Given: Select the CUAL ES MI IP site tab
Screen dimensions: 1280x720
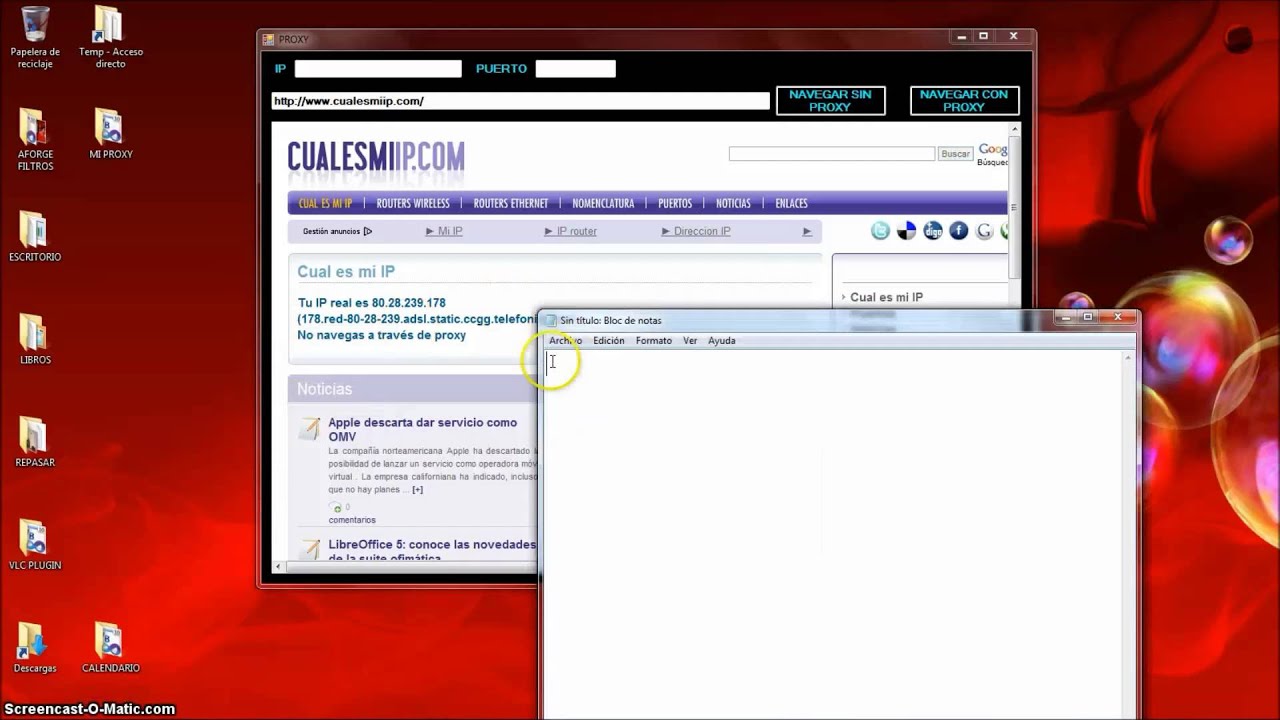Looking at the screenshot, I should point(325,203).
